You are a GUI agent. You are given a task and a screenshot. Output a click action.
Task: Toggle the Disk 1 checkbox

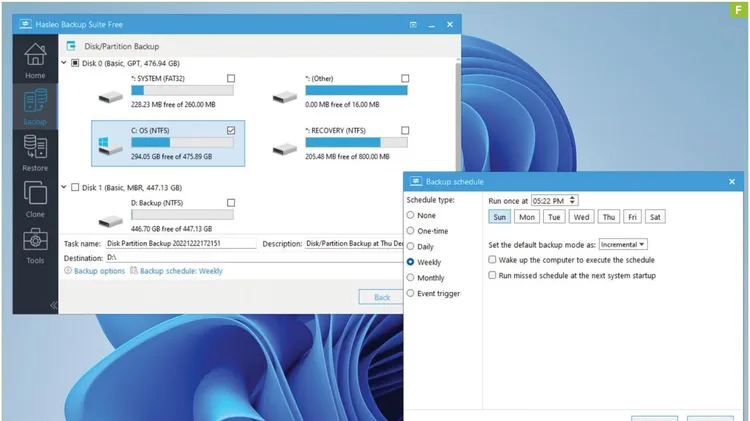75,187
